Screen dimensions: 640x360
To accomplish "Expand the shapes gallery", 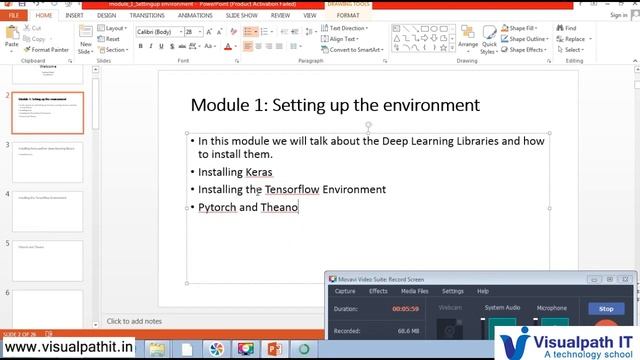I will click(453, 48).
